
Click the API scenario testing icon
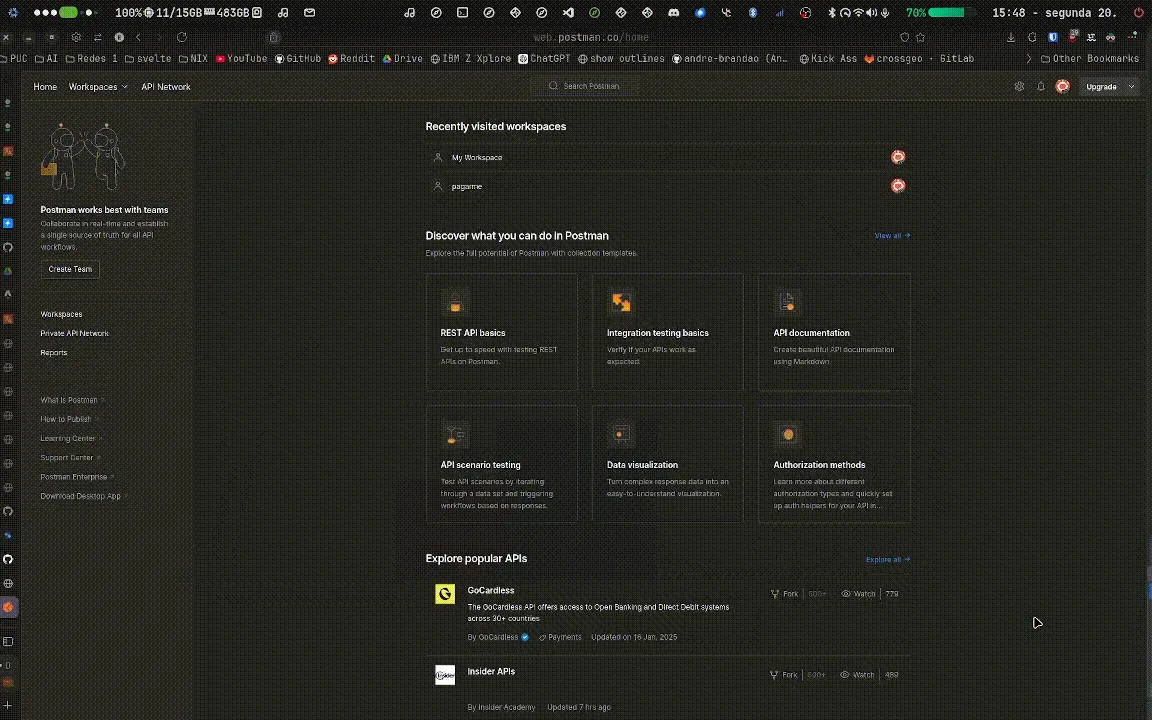tap(456, 434)
